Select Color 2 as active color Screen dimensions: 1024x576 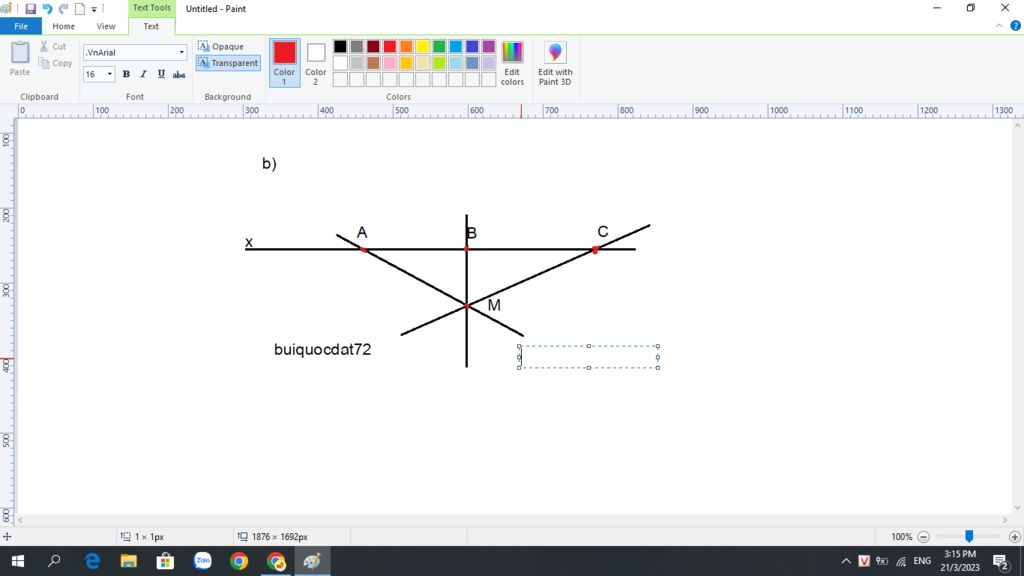click(x=316, y=63)
